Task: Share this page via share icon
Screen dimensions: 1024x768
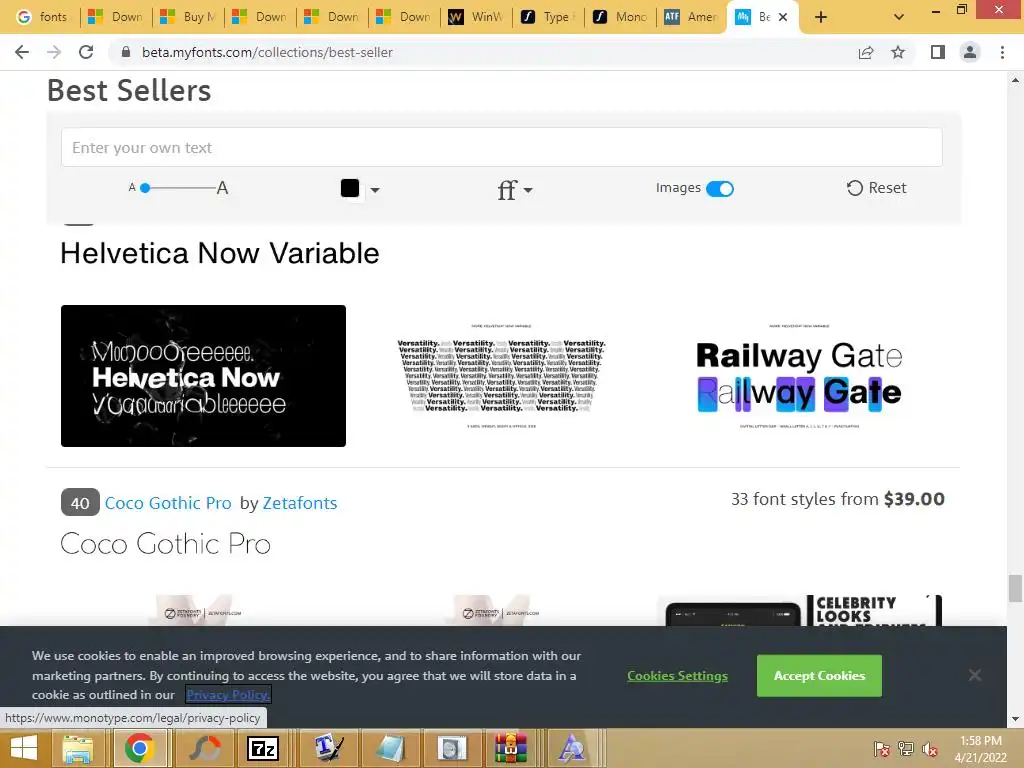Action: pyautogui.click(x=866, y=52)
